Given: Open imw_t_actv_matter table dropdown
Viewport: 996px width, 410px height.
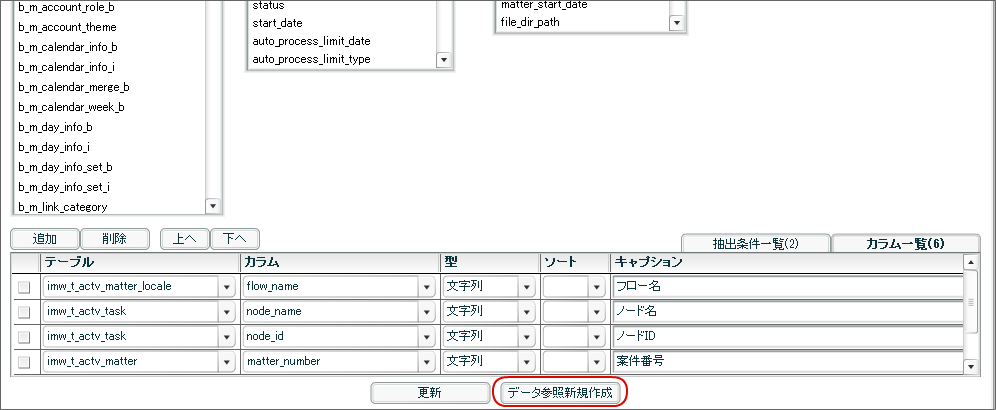Looking at the screenshot, I should click(227, 362).
